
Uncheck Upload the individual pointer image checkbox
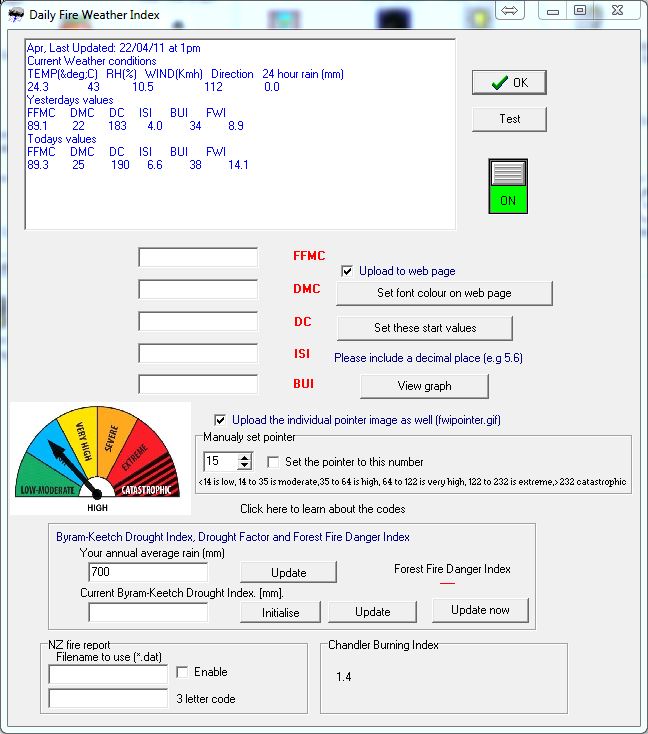point(220,420)
